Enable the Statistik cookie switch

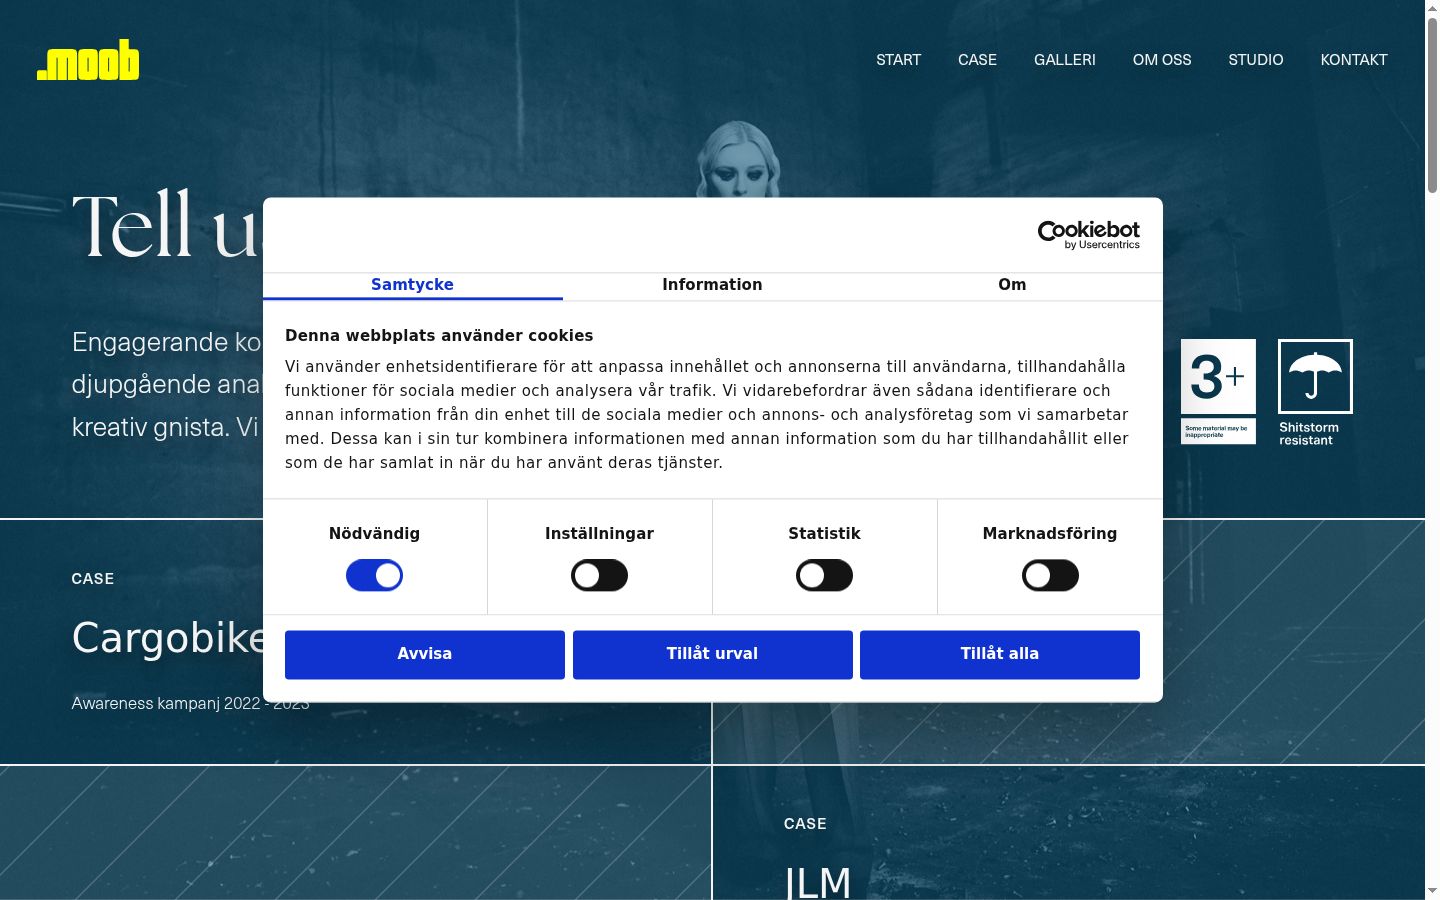(824, 575)
